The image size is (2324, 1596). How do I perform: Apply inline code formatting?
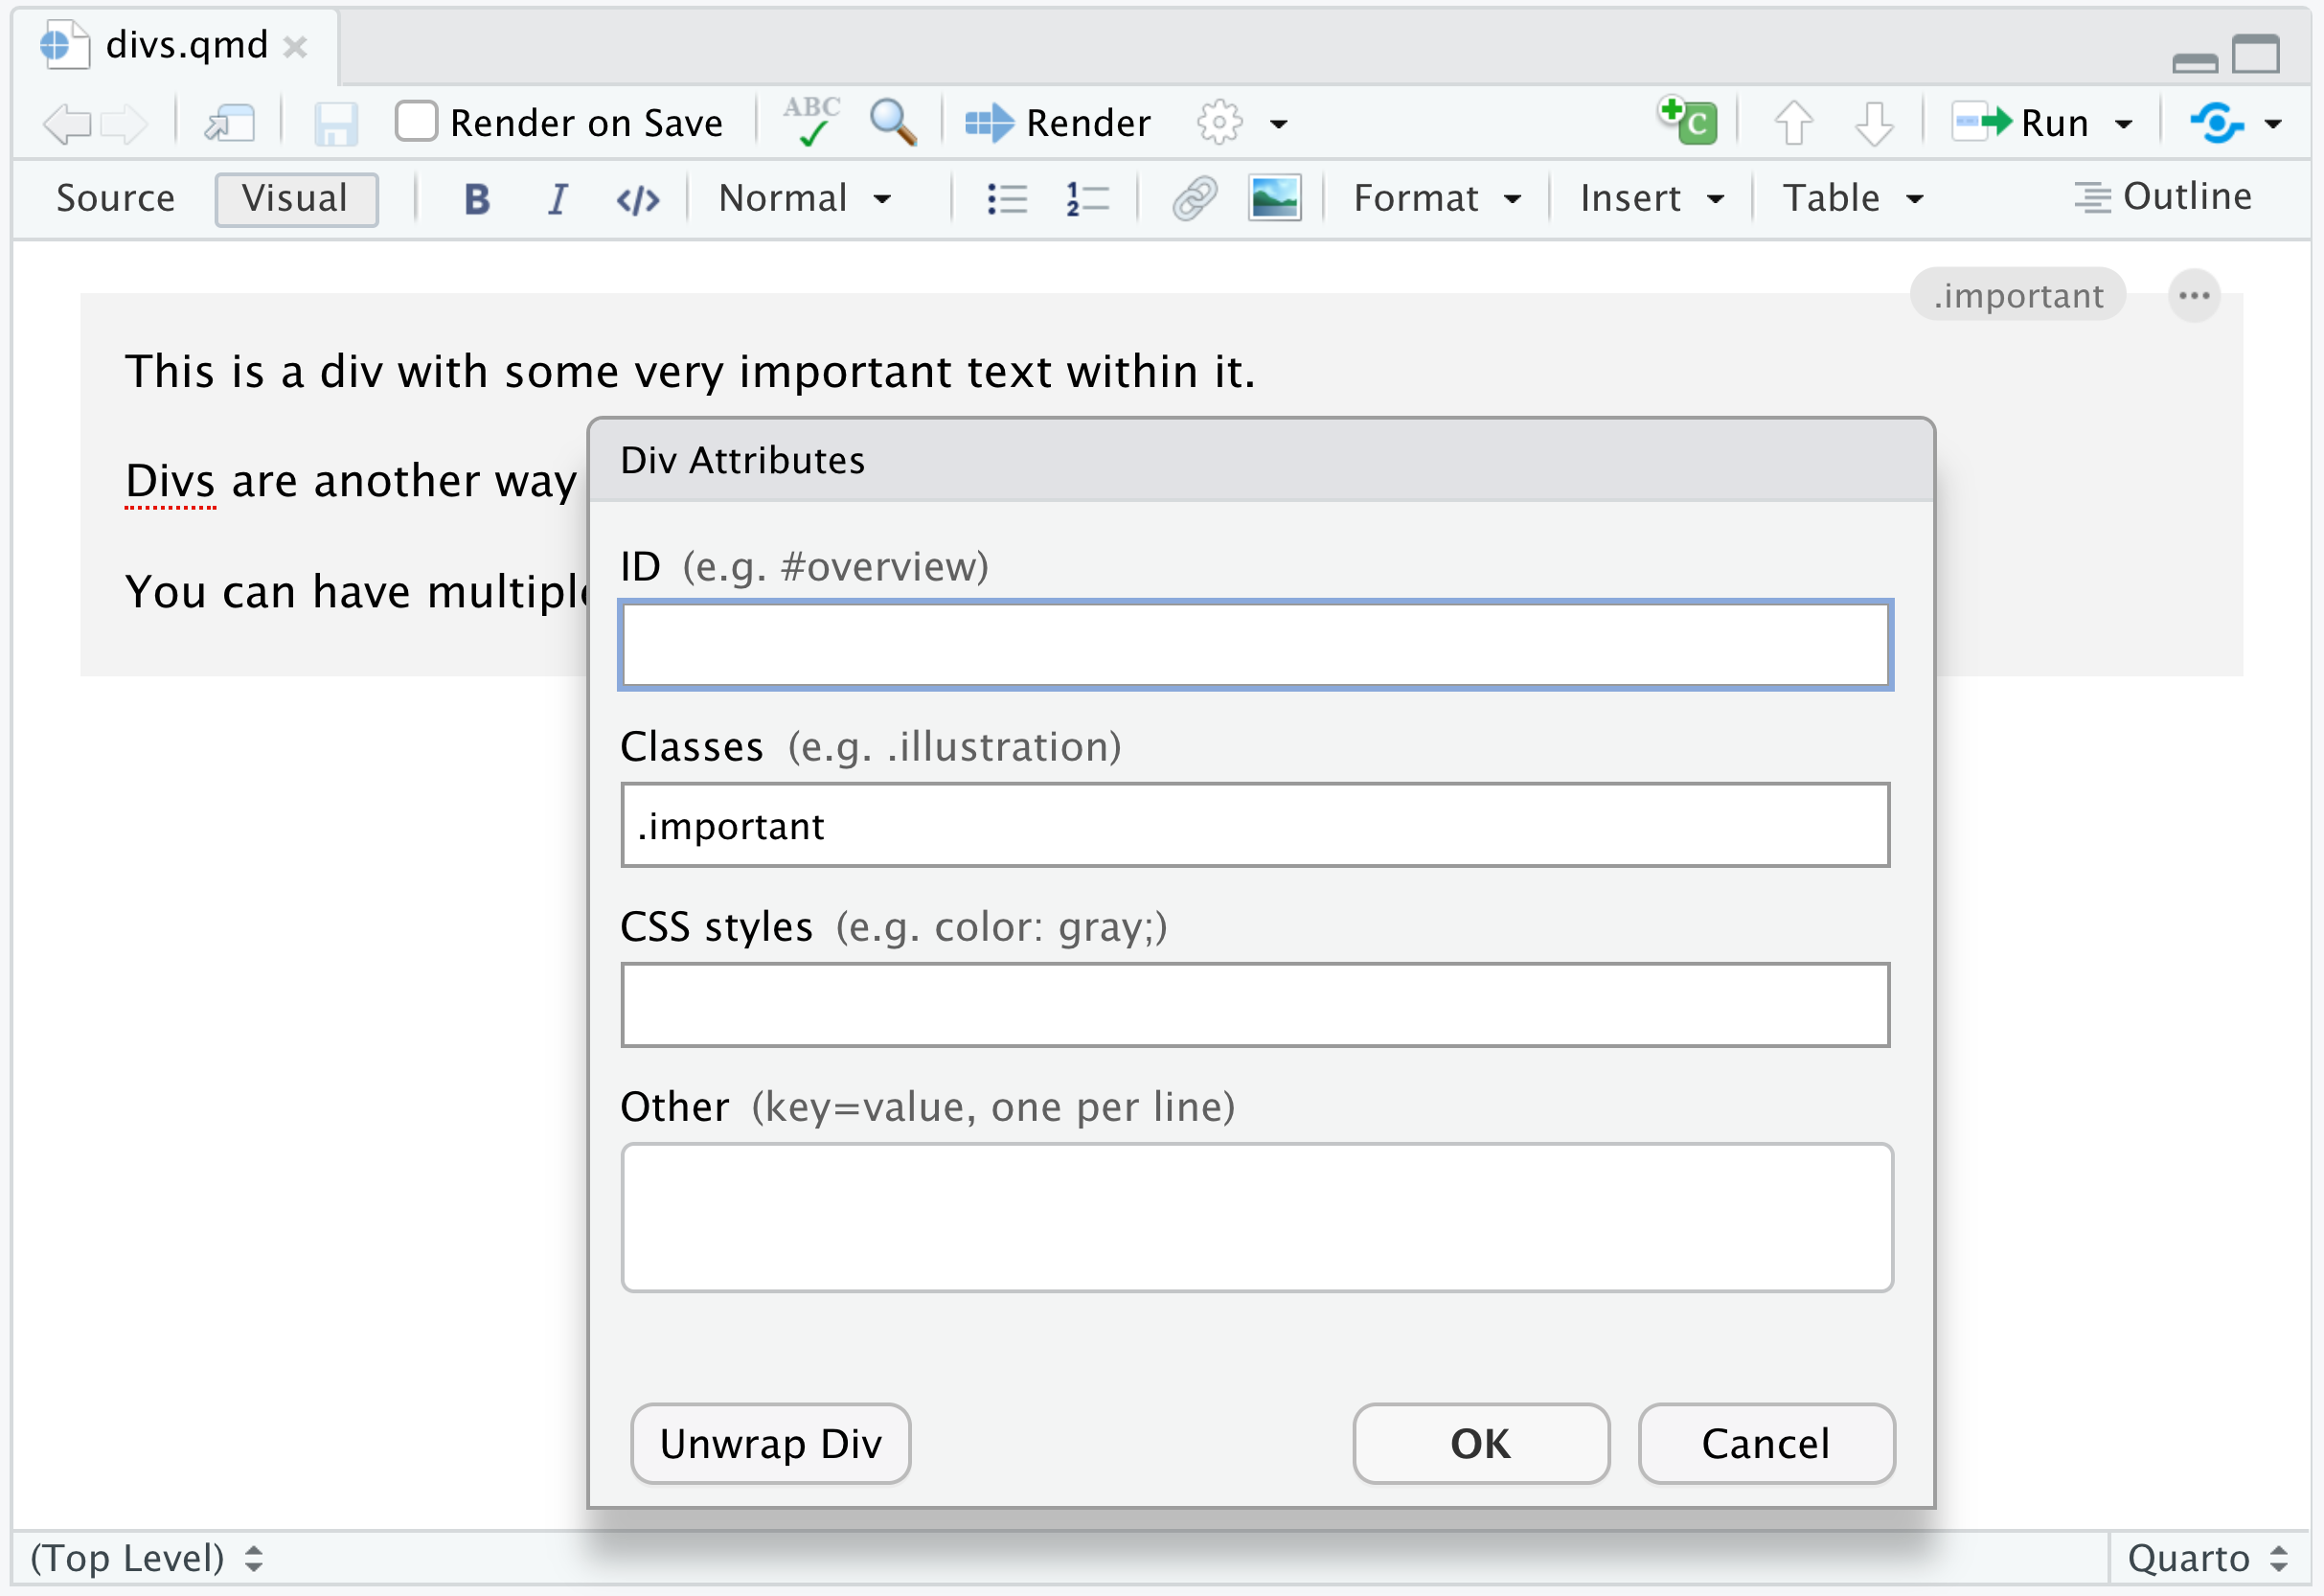coord(638,199)
